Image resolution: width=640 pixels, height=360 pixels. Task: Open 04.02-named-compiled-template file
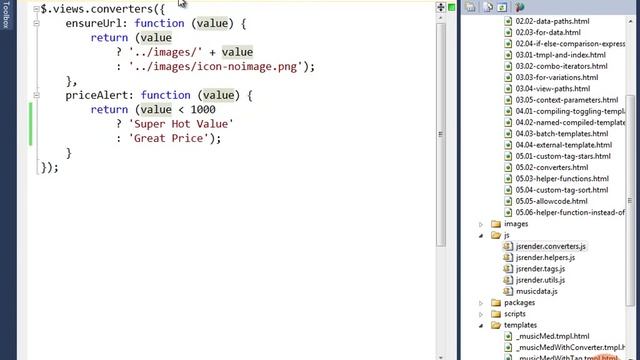(x=570, y=122)
